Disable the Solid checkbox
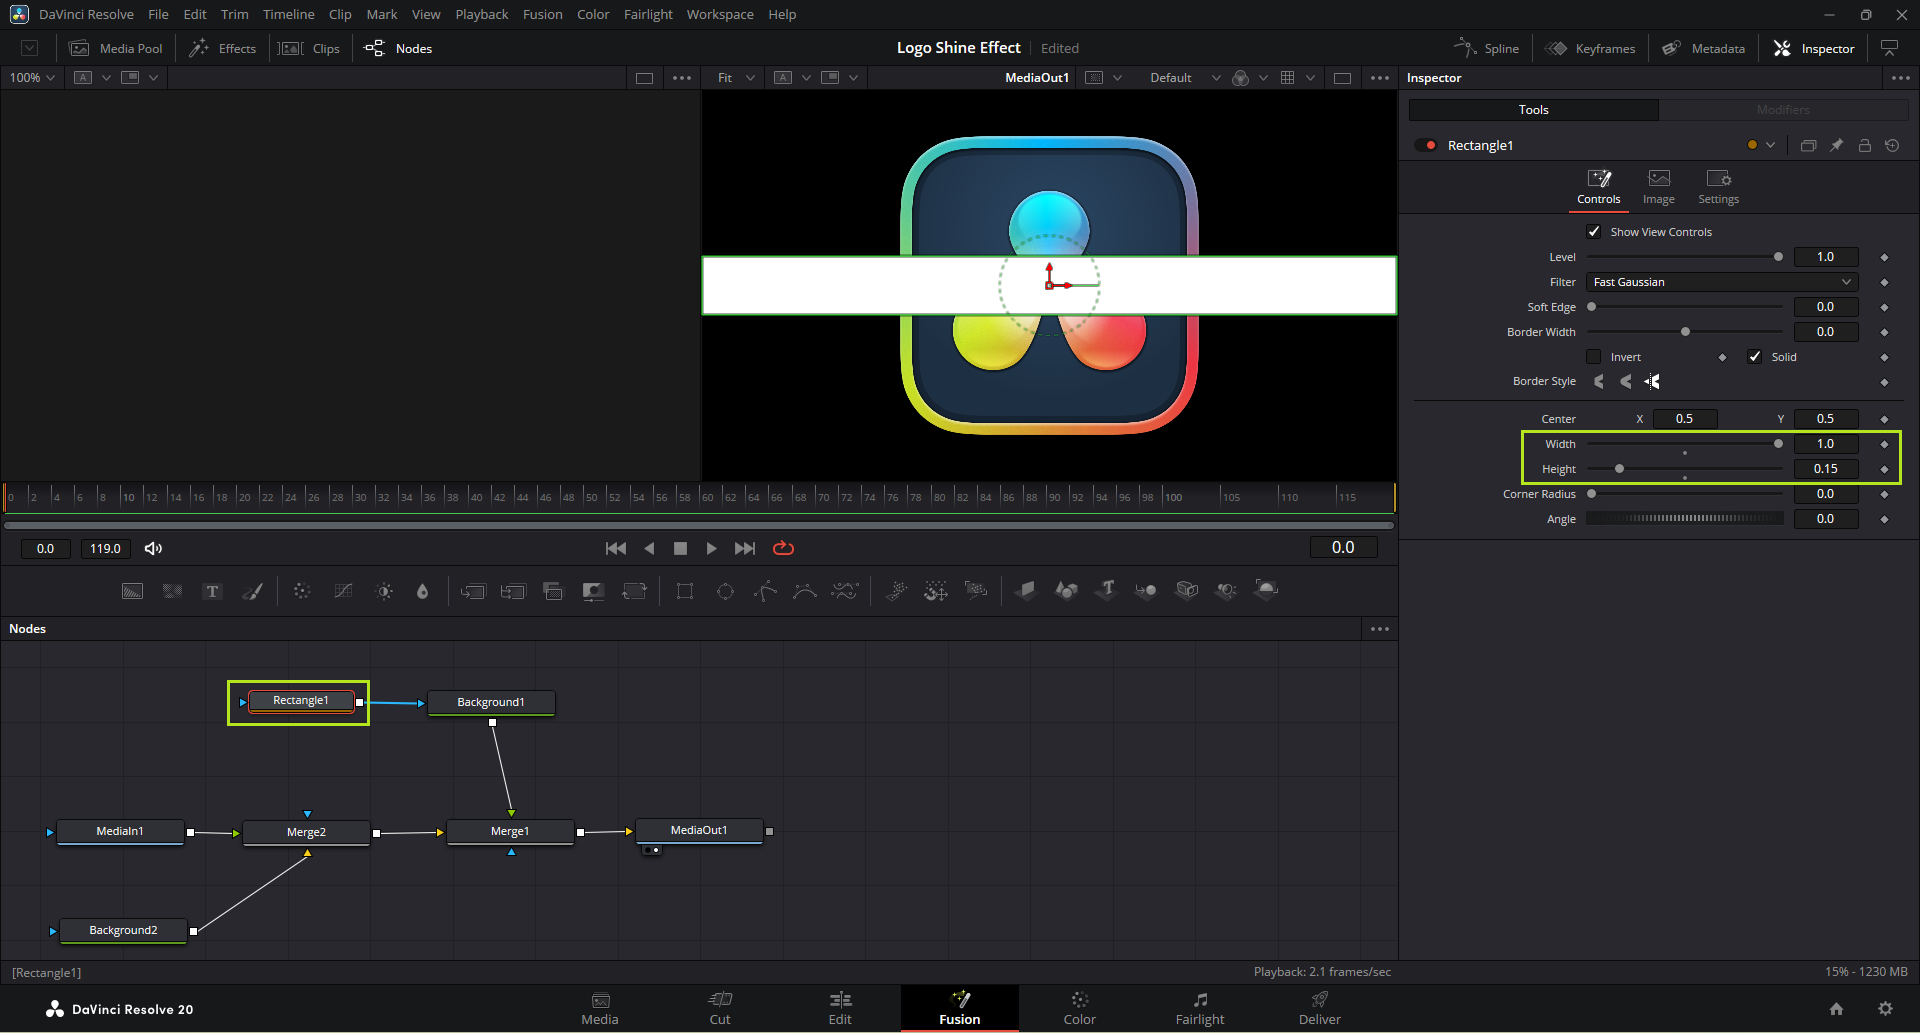This screenshot has height=1033, width=1920. 1755,357
